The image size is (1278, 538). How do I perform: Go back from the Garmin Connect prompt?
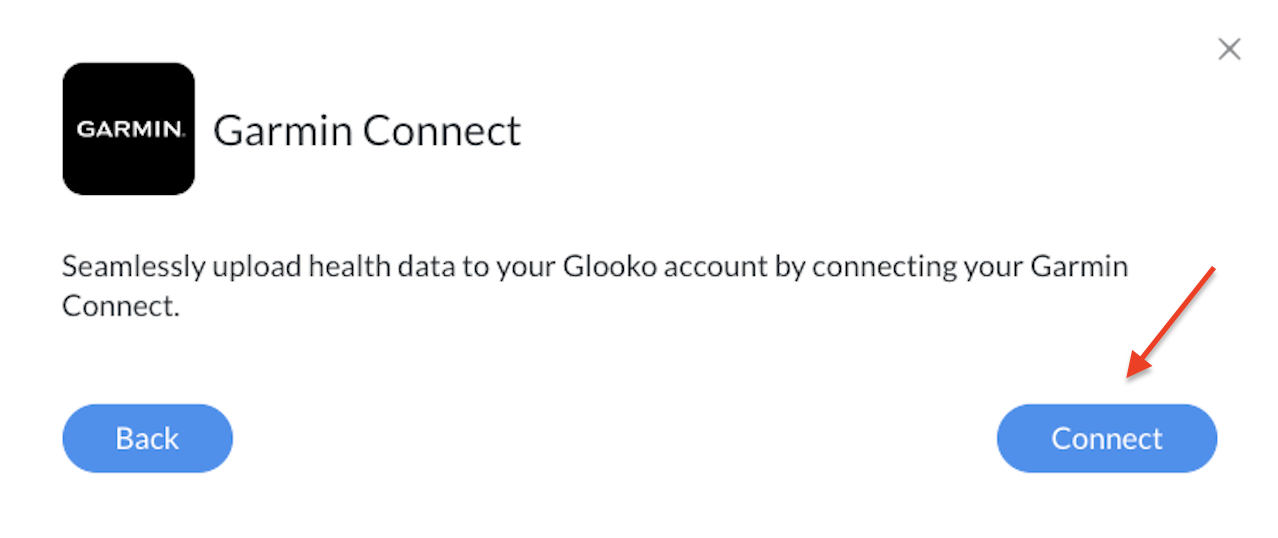[x=147, y=438]
